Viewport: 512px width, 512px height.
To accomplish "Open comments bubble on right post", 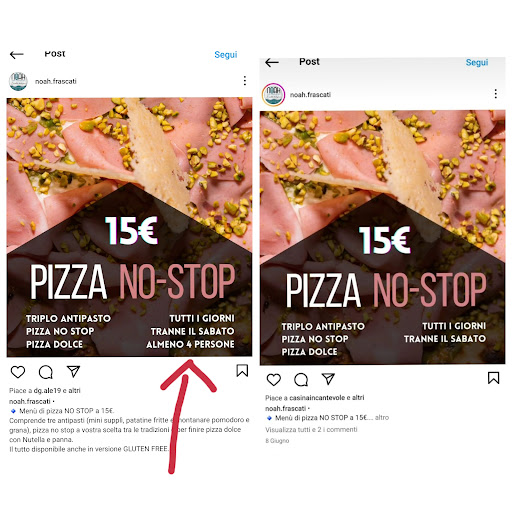I will click(x=301, y=380).
